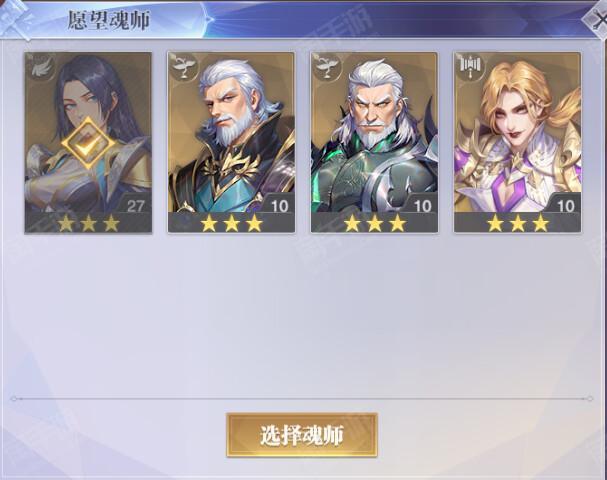Viewport: 607px width, 480px height.
Task: Click the three-star rating under blonde character
Action: coord(518,223)
